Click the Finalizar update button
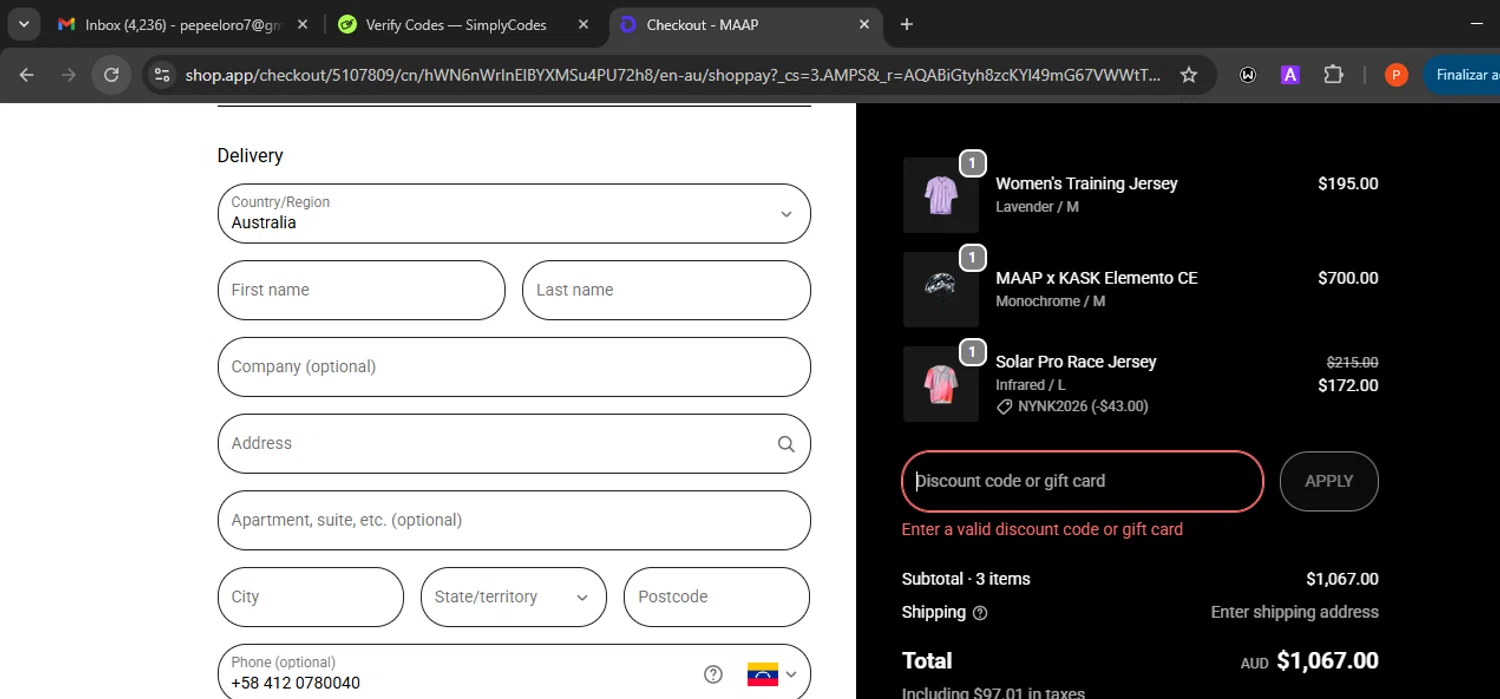 click(x=1462, y=75)
